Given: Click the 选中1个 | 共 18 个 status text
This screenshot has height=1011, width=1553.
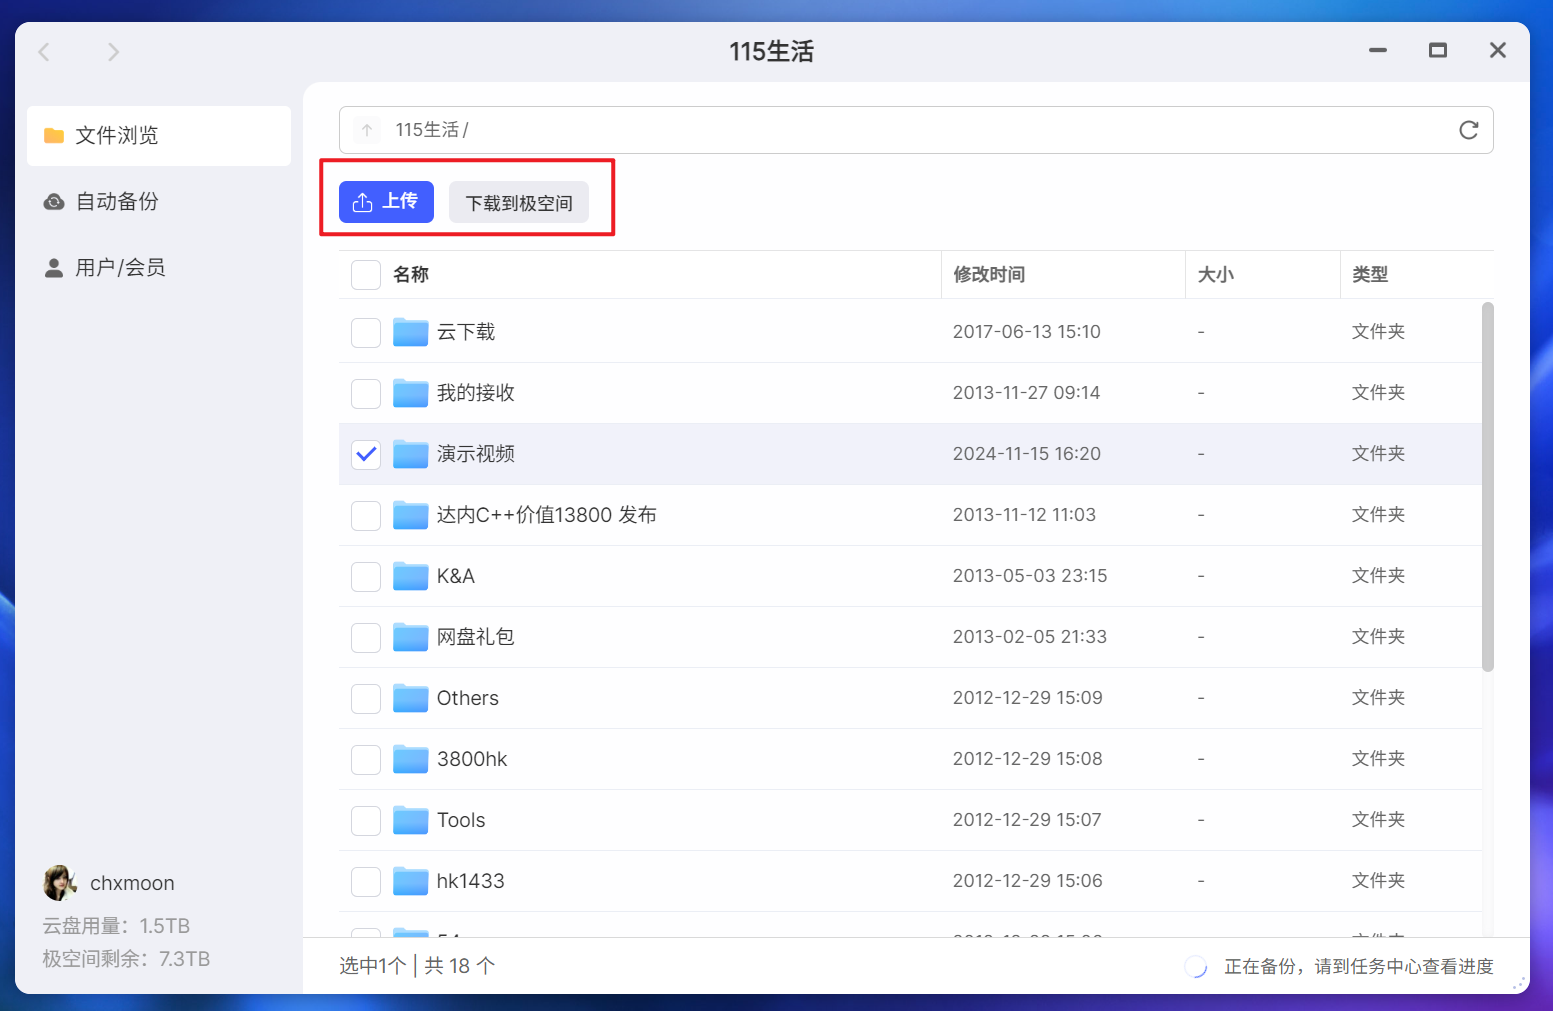Looking at the screenshot, I should (417, 966).
